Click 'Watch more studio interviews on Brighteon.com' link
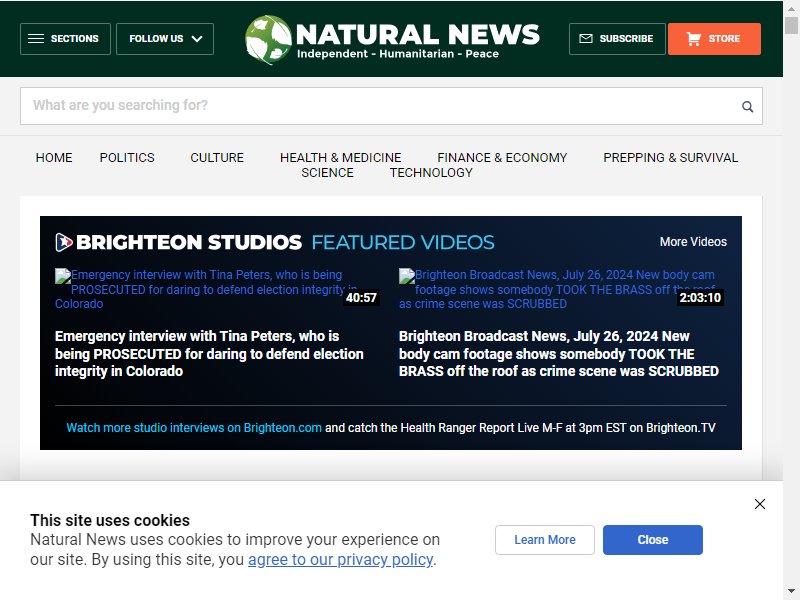Viewport: 800px width, 600px height. coord(194,428)
